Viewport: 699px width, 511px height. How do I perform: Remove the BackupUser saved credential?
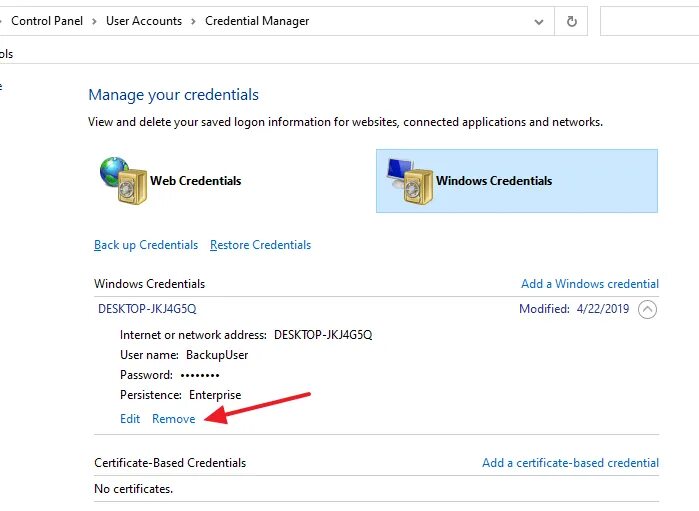pos(174,419)
